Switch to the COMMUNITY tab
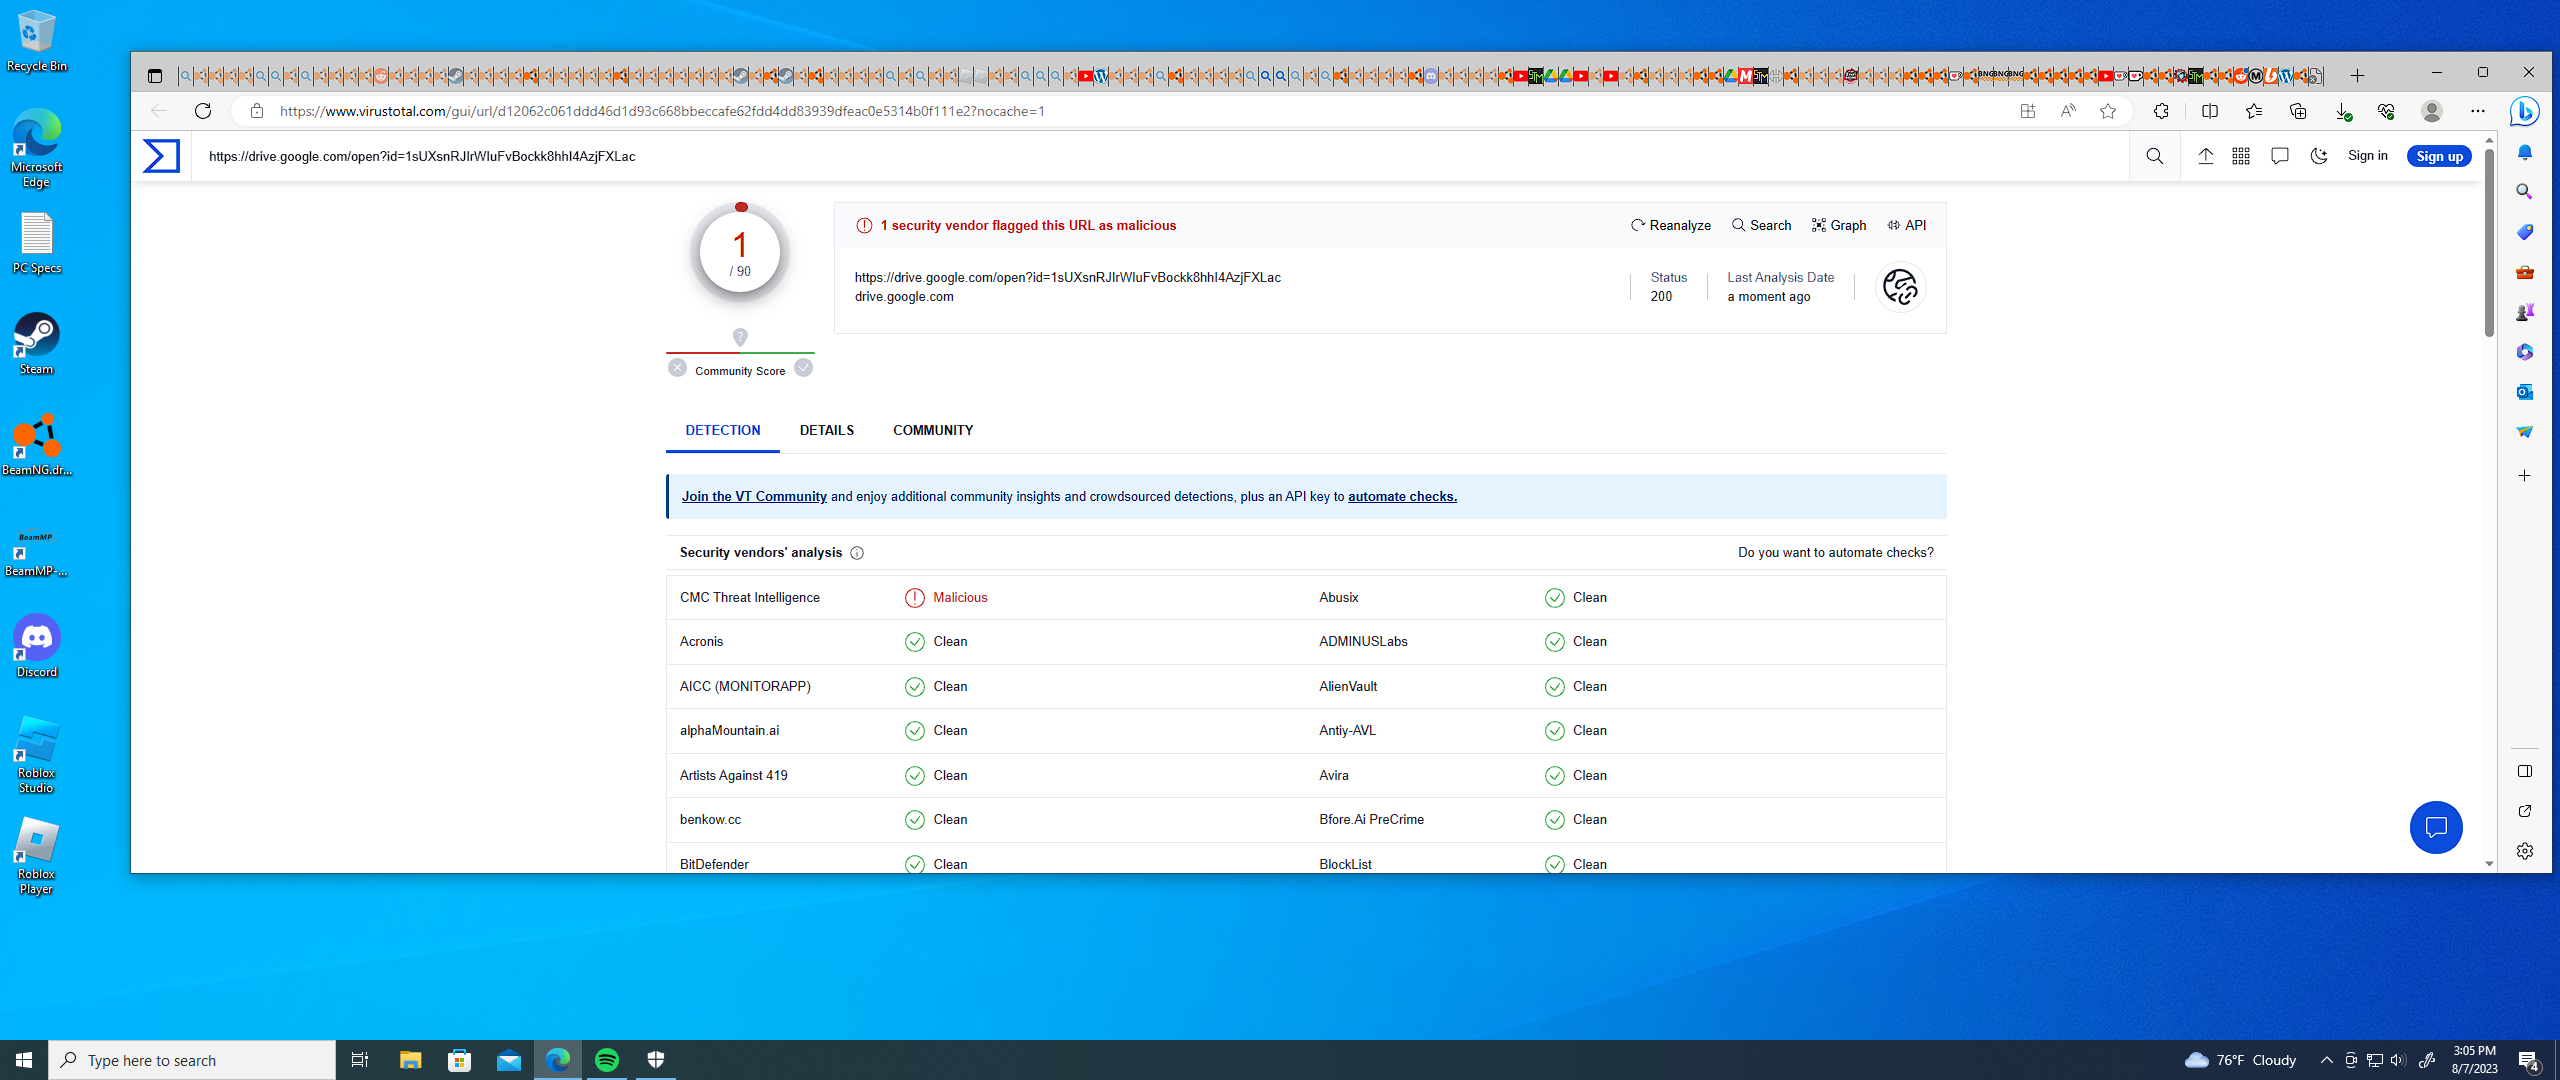The width and height of the screenshot is (2560, 1080). click(932, 430)
